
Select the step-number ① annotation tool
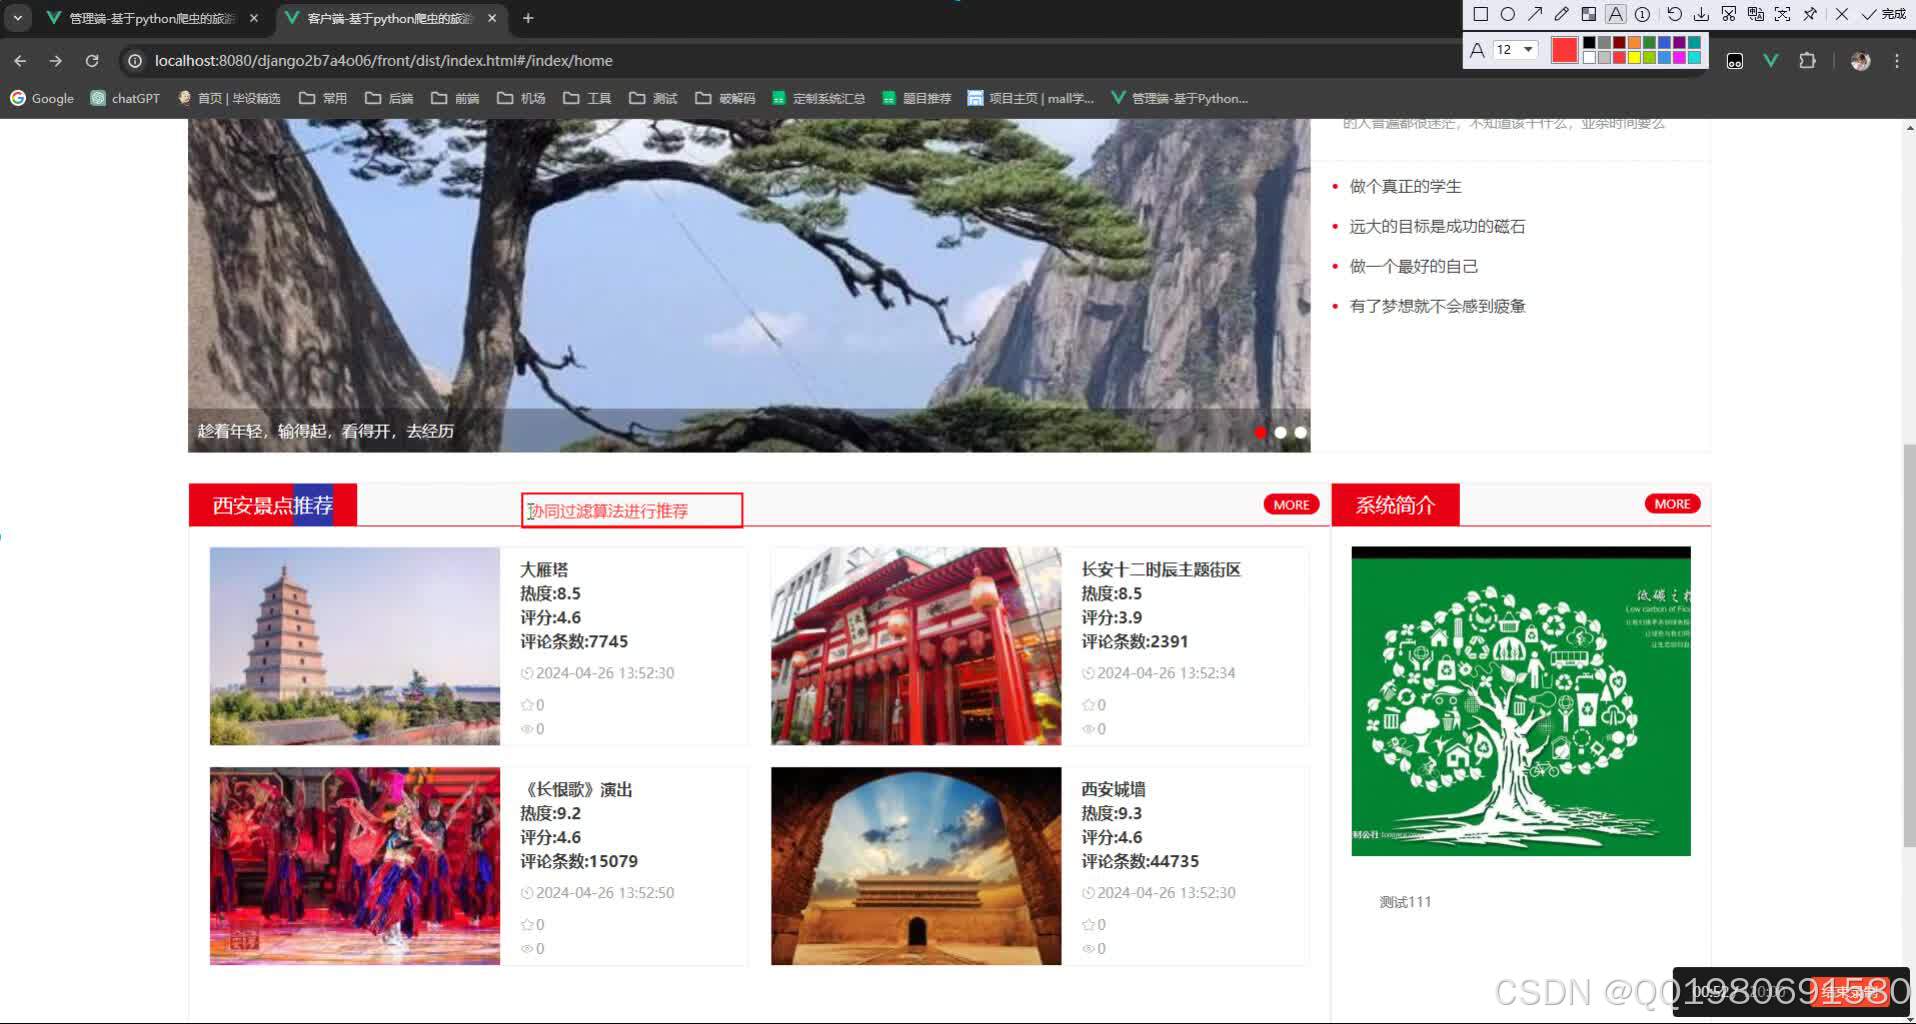(x=1641, y=14)
